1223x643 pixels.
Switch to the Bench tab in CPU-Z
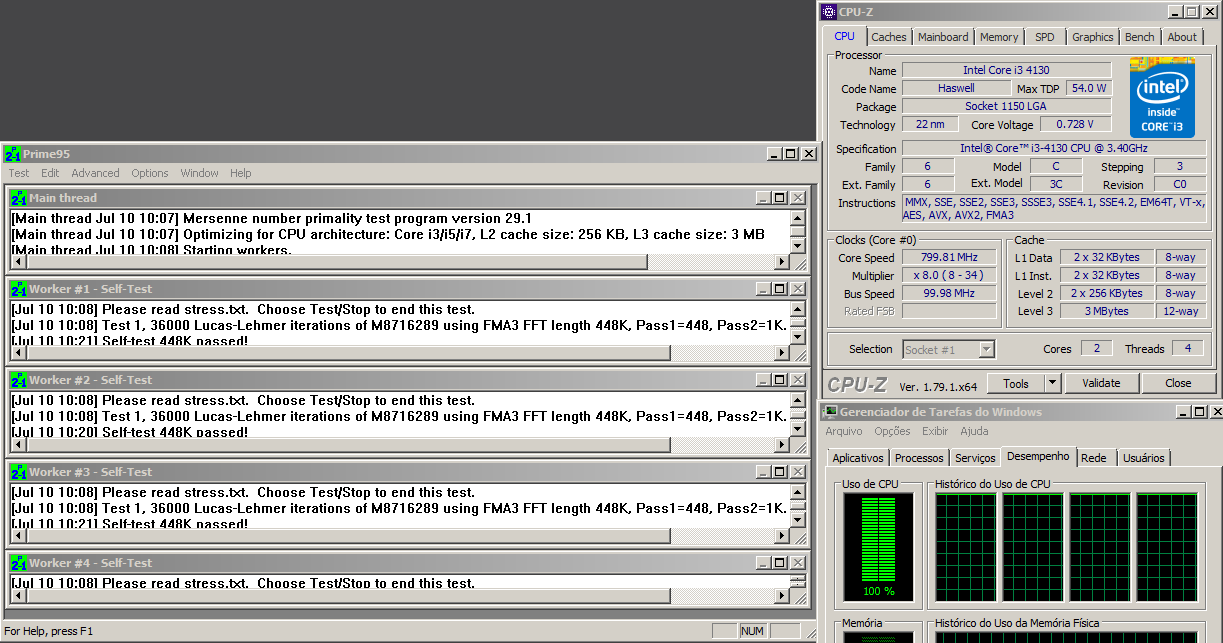coord(1139,37)
